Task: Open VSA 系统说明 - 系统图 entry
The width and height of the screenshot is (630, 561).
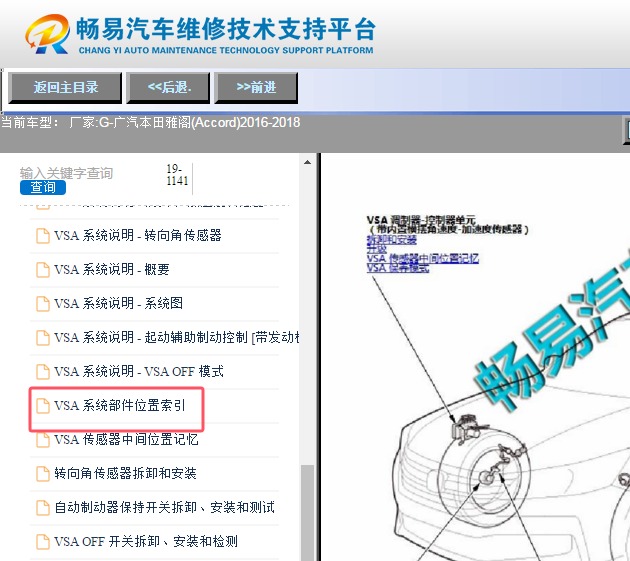Action: point(119,303)
